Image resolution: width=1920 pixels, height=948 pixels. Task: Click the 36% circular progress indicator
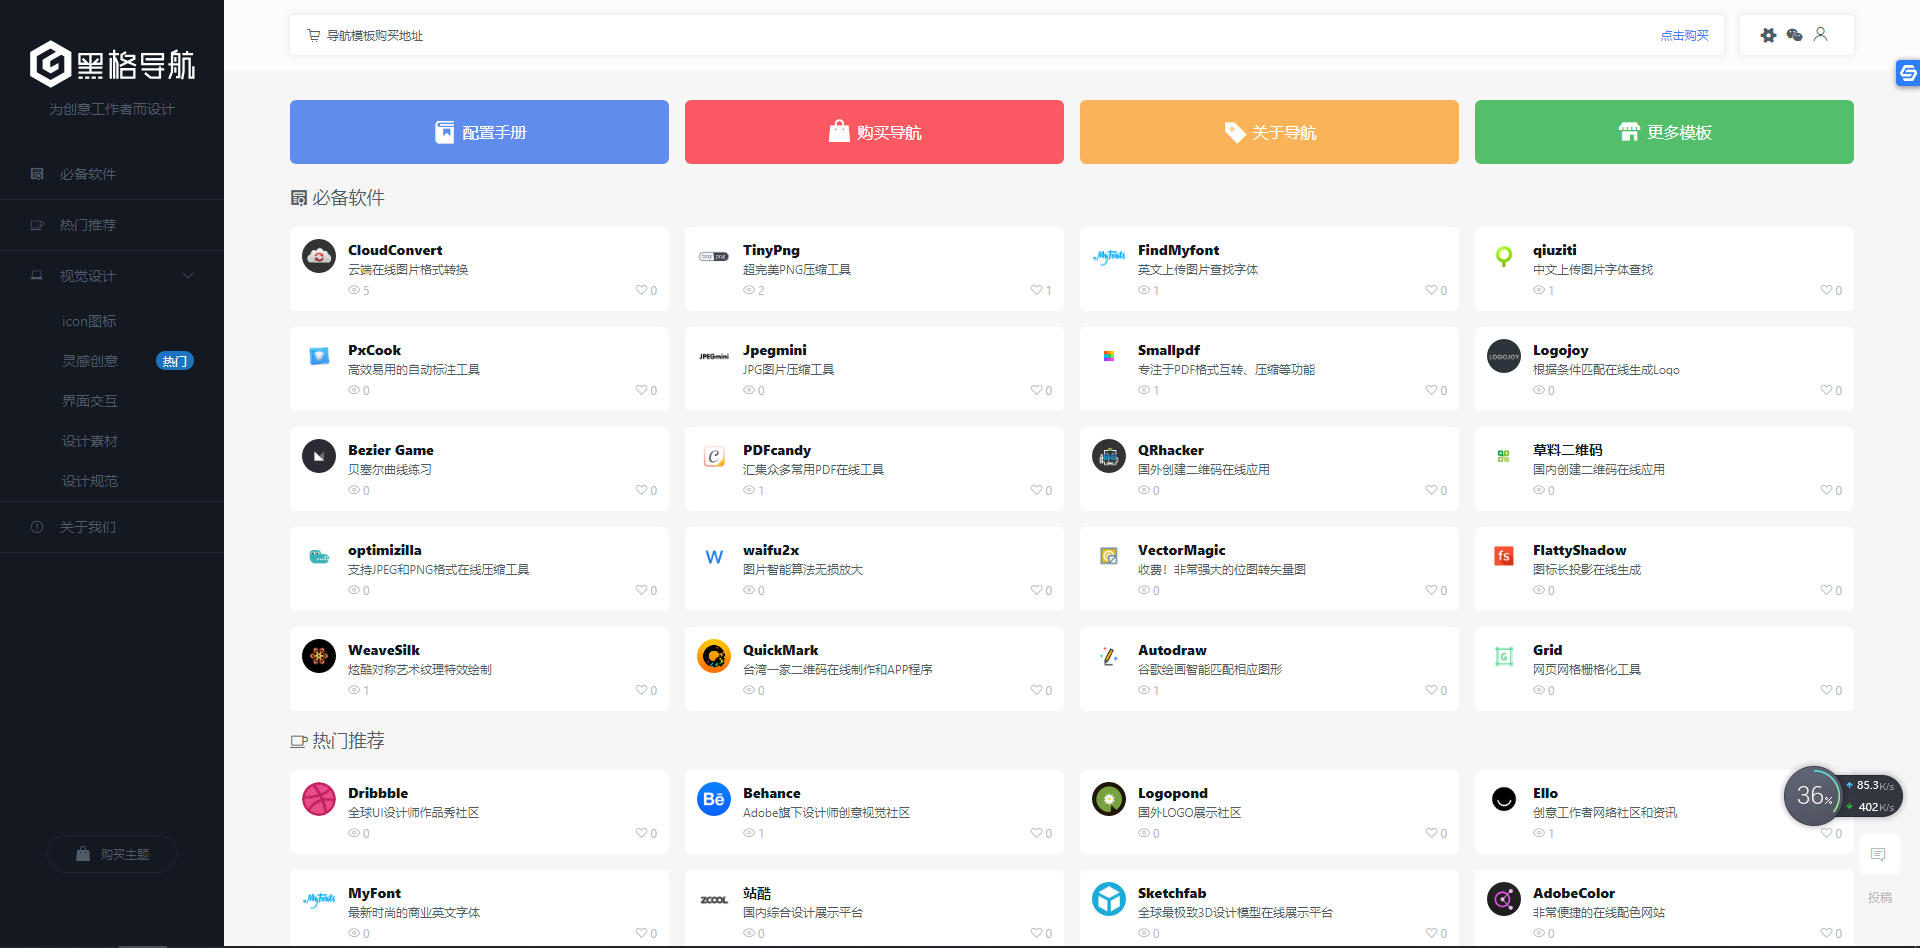[x=1814, y=796]
